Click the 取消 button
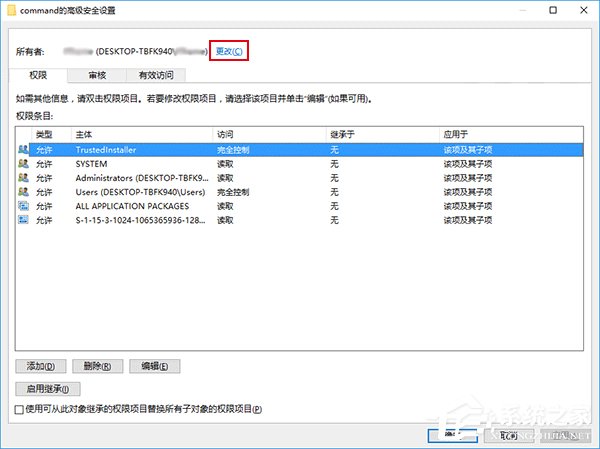Screen dimensions: 600x449 509,435
